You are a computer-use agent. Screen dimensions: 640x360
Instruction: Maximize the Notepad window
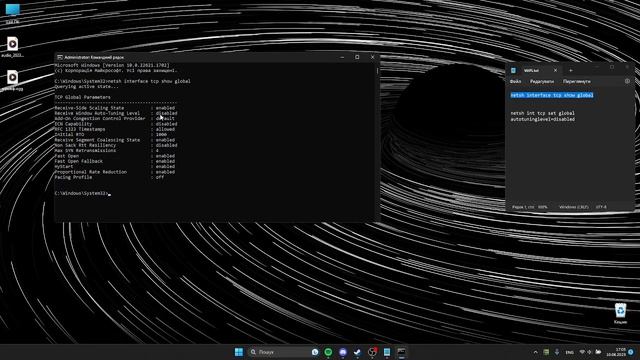(x=612, y=67)
